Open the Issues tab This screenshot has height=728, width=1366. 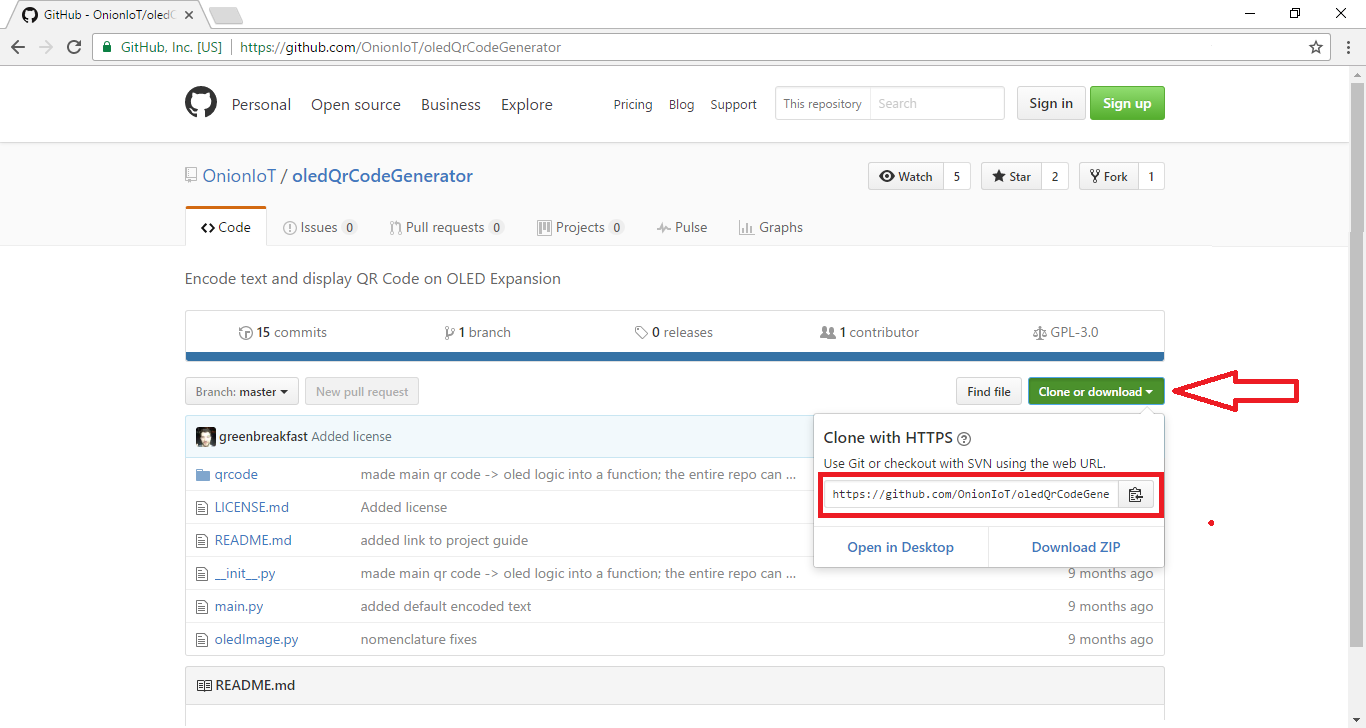(319, 227)
